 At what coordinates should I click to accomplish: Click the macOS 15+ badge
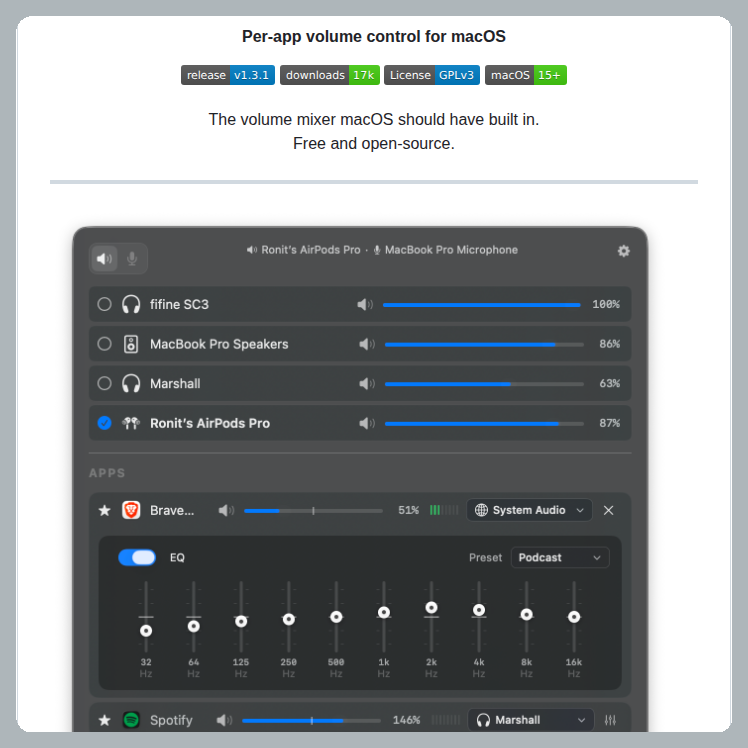point(526,75)
